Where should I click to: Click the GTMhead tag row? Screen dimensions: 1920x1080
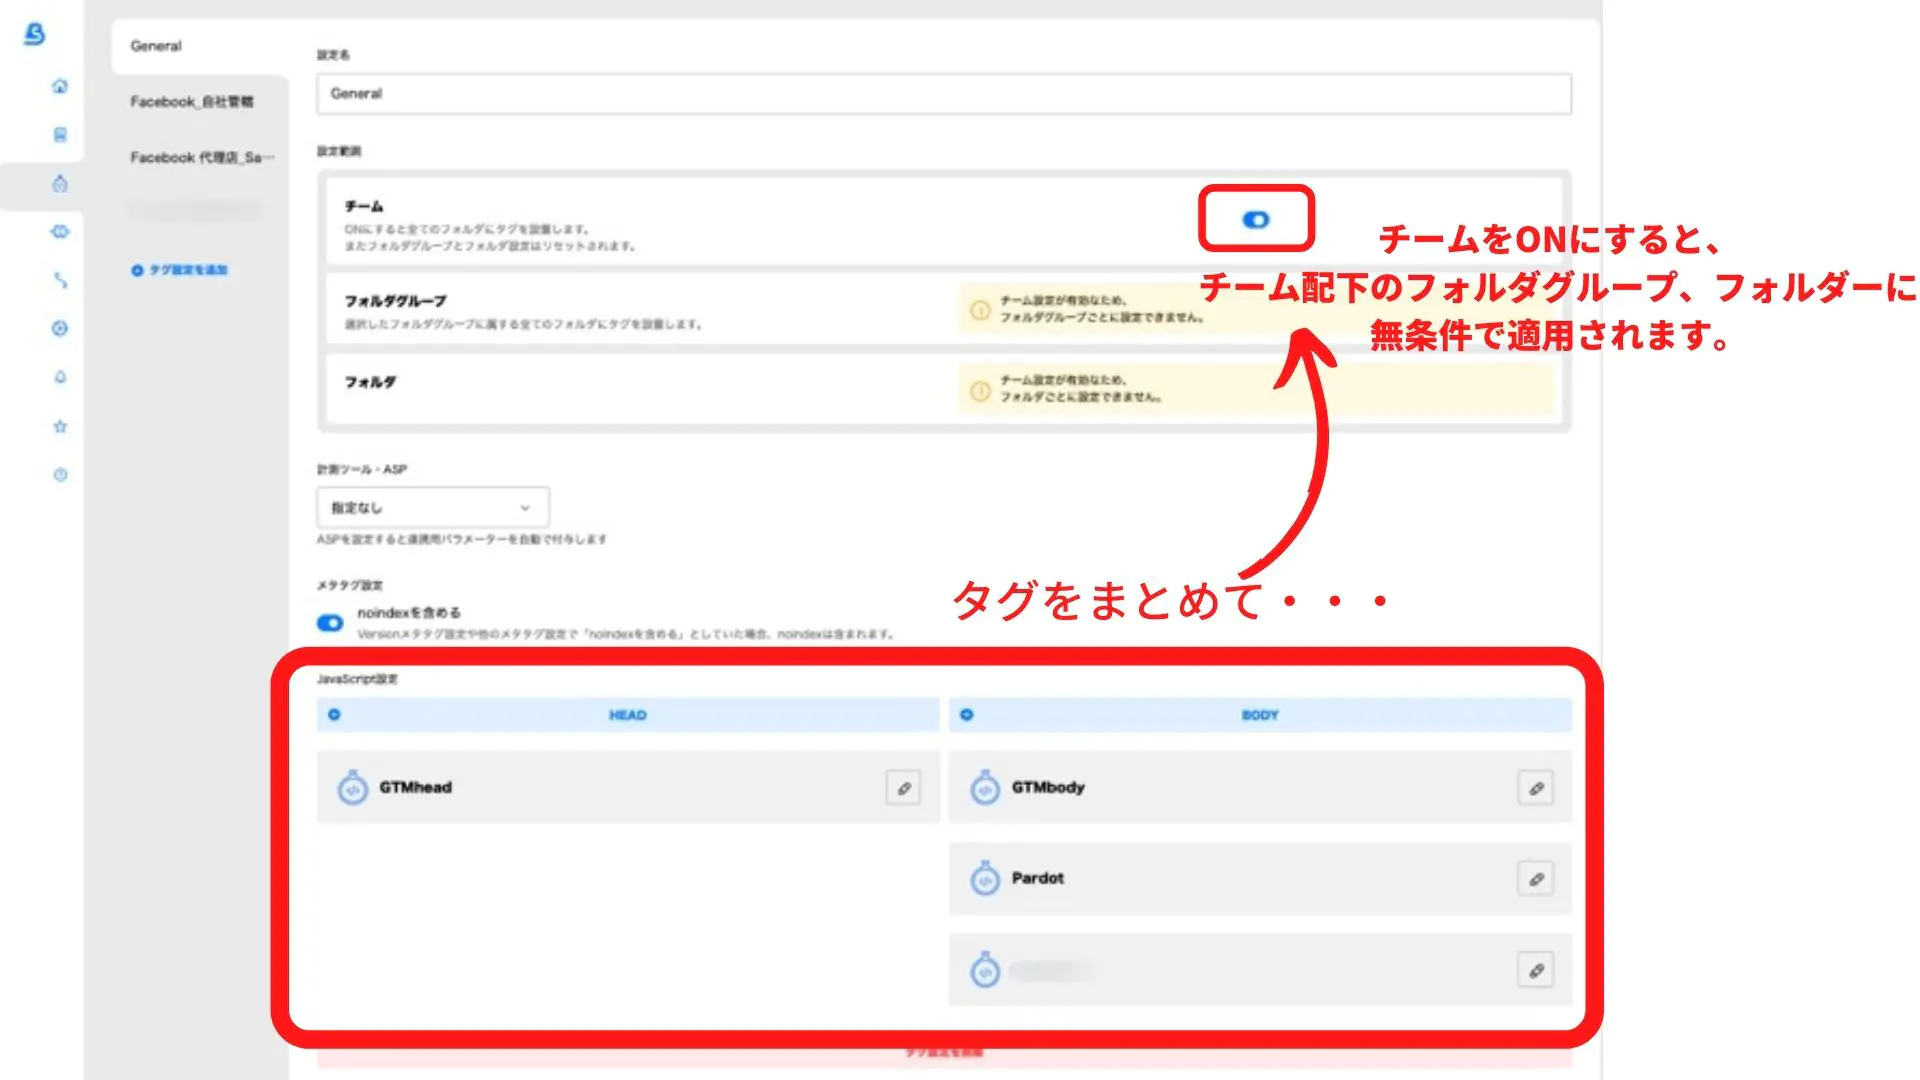point(628,788)
